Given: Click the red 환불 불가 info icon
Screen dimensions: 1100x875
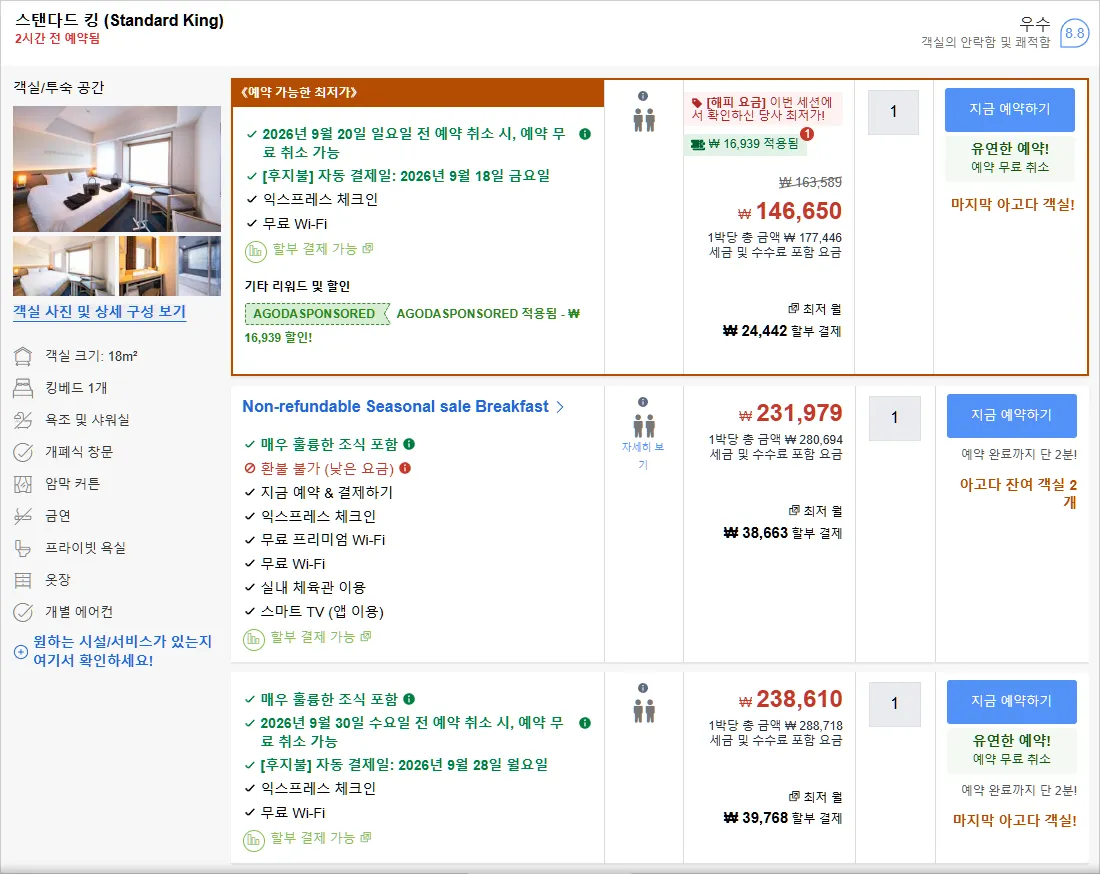Looking at the screenshot, I should [405, 468].
